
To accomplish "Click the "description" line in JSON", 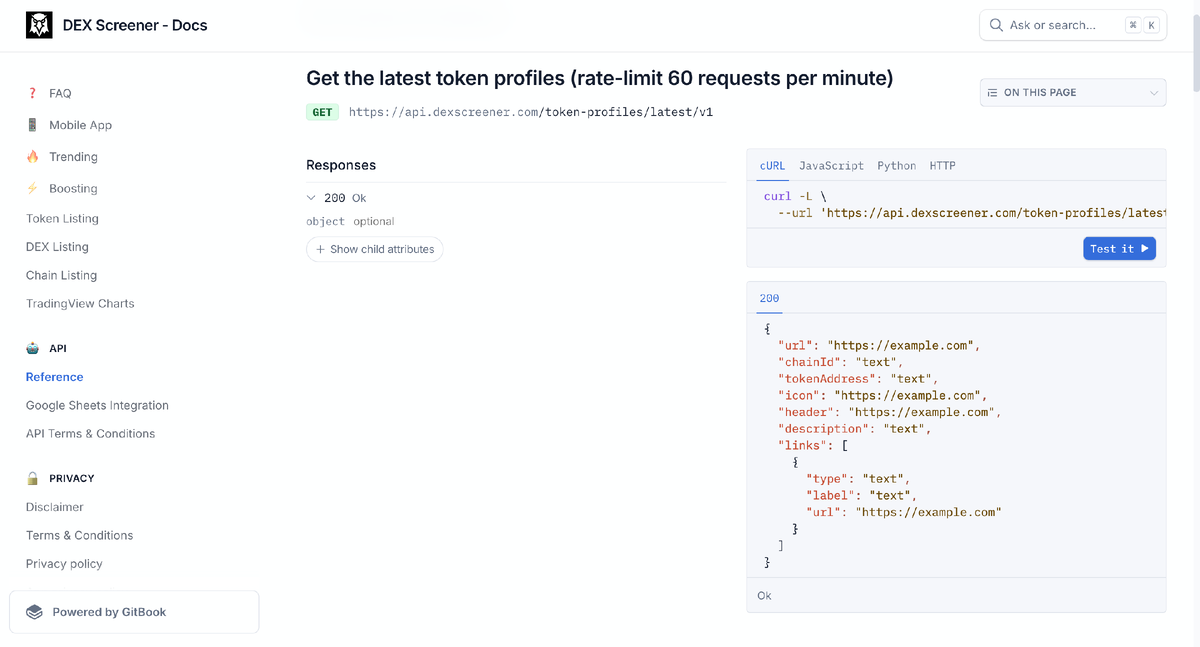I will click(854, 428).
